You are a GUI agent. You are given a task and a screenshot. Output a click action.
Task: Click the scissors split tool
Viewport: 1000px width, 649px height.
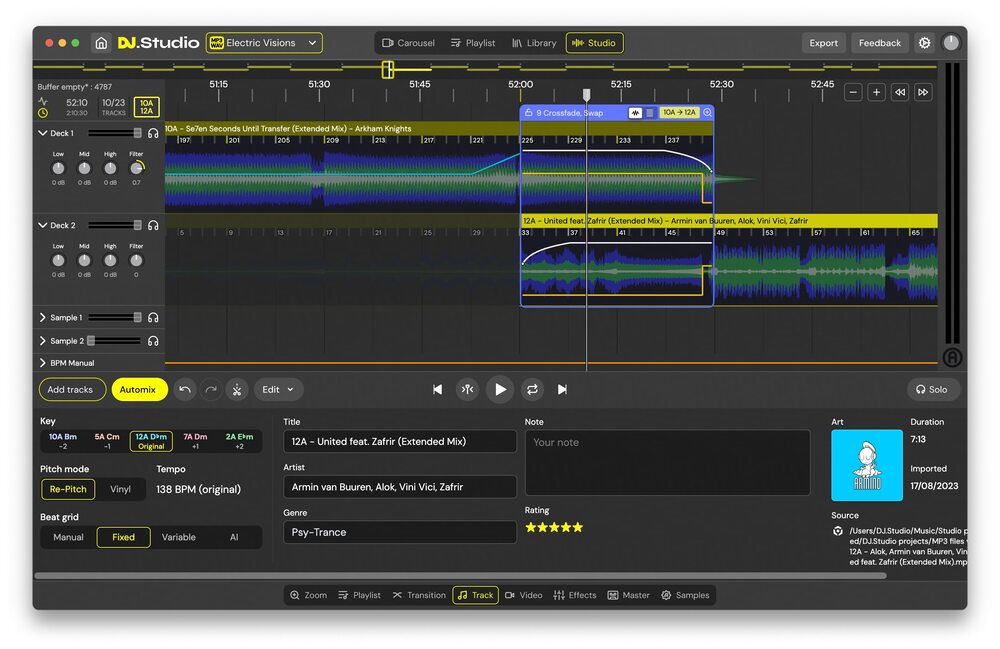(x=236, y=389)
